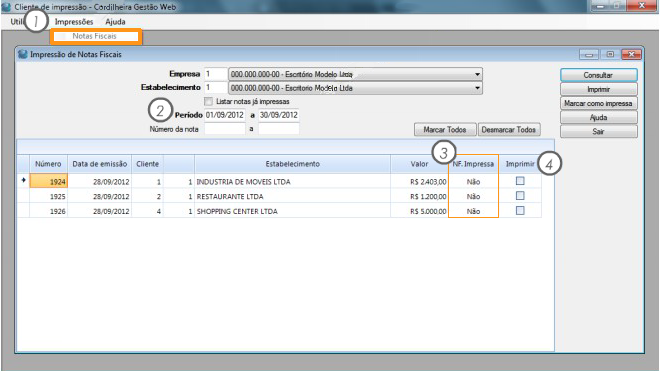The image size is (660, 371).
Task: Click Impressão de Notas Fiscais window icon
Action: tap(23, 54)
